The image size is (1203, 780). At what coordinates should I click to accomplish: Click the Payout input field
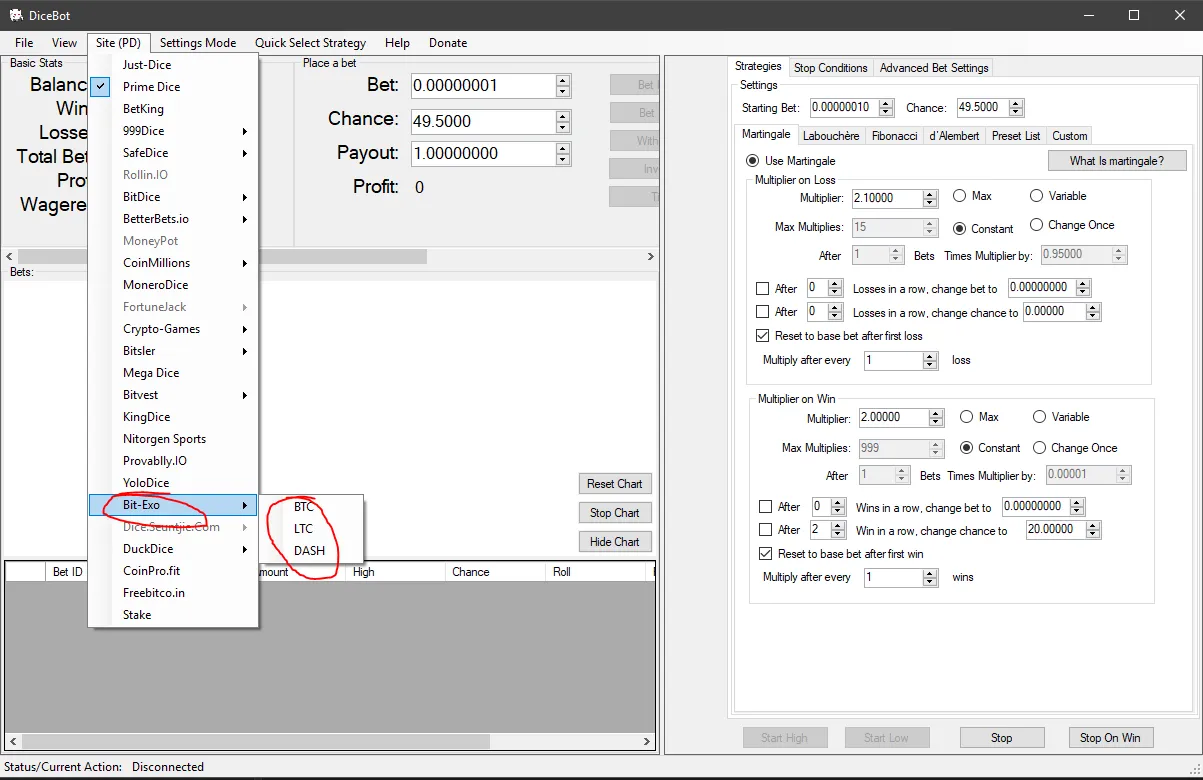(x=484, y=154)
